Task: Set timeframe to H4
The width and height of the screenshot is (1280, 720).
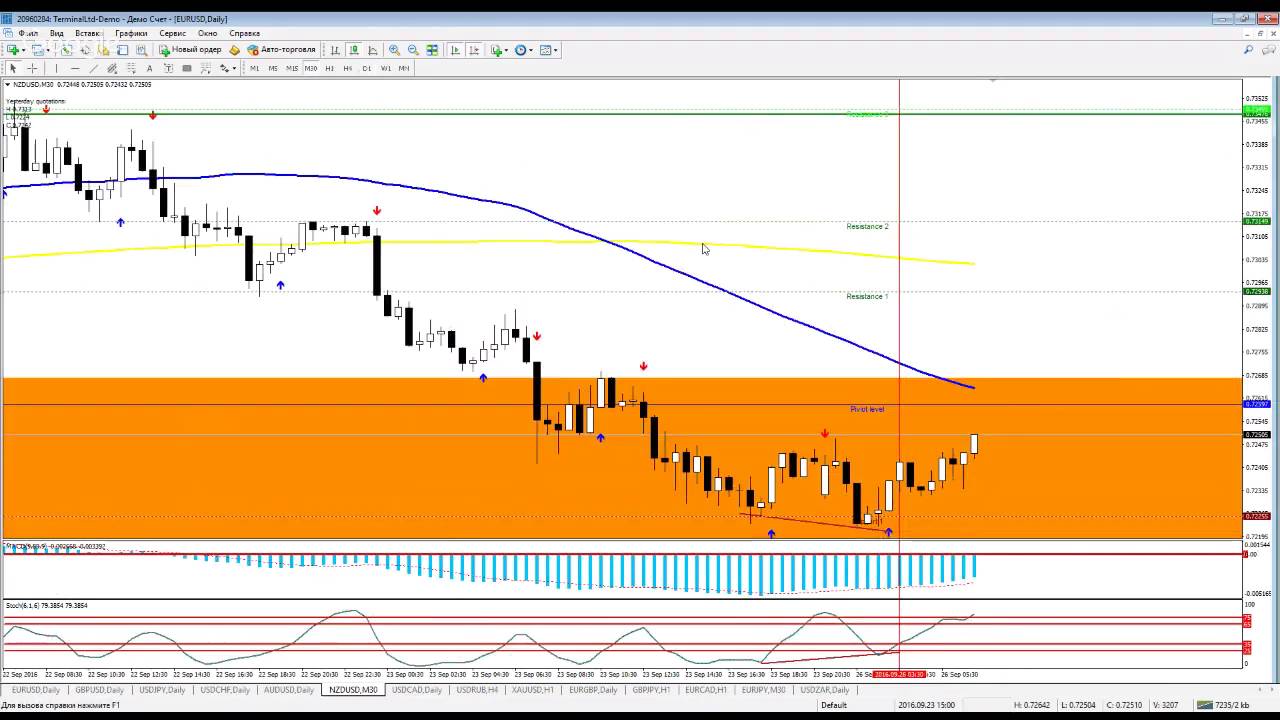Action: coord(348,68)
